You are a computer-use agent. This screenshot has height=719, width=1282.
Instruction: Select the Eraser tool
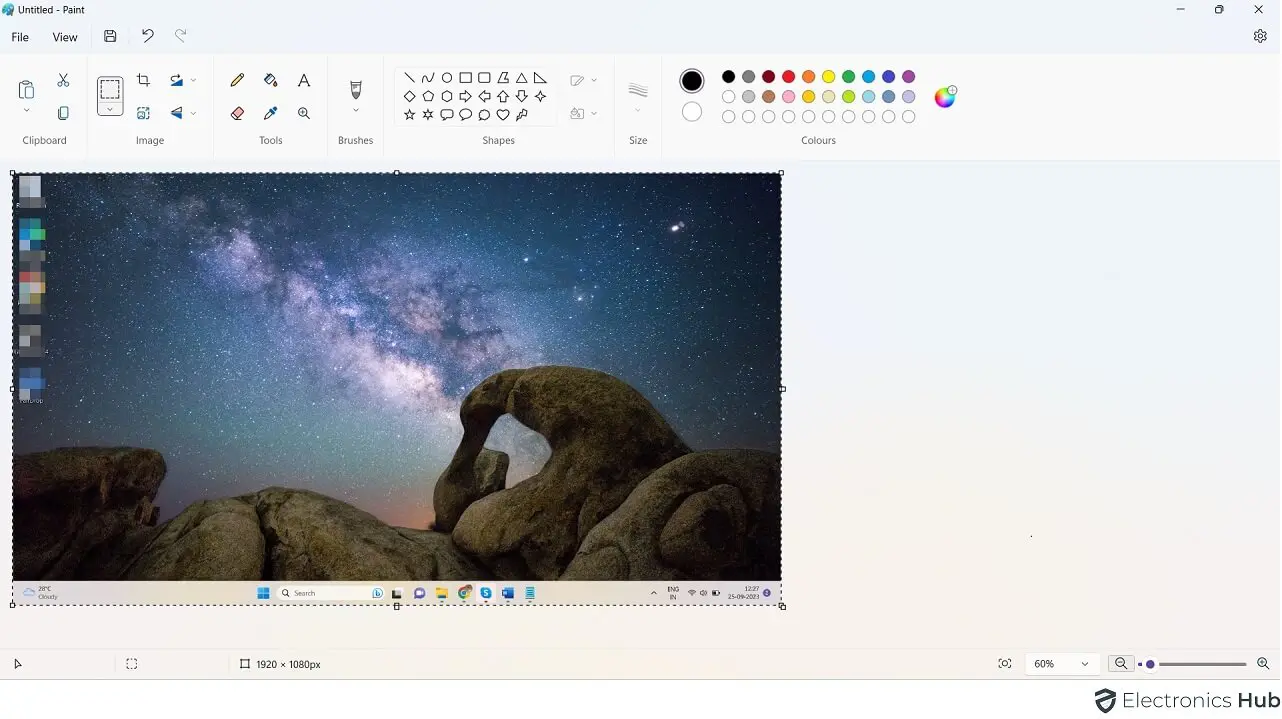[x=237, y=113]
